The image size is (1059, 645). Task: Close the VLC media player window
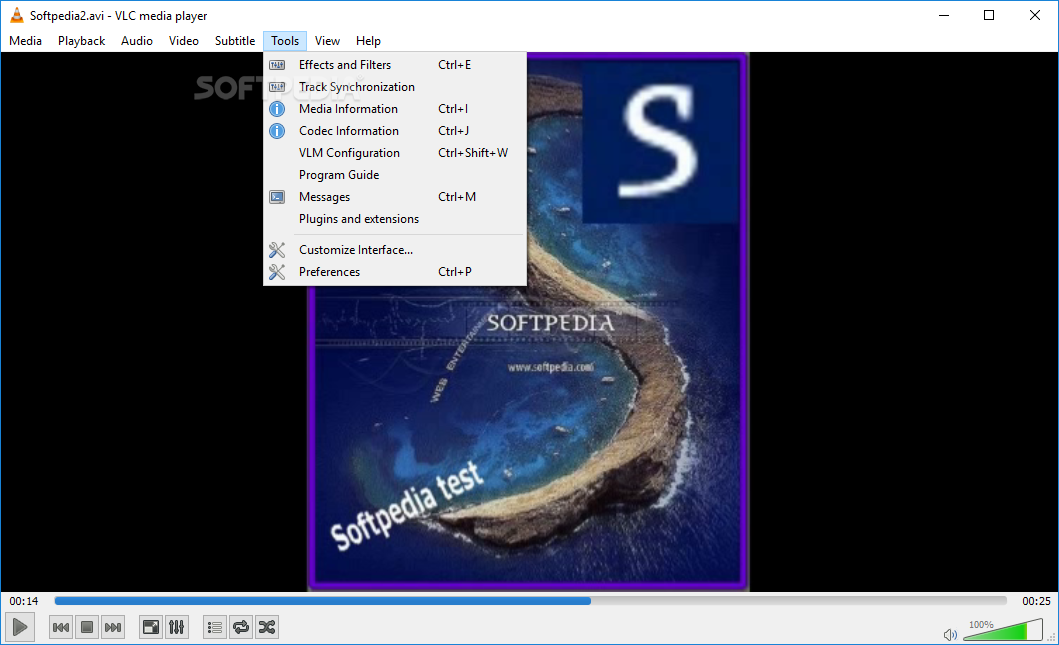pyautogui.click(x=1035, y=15)
